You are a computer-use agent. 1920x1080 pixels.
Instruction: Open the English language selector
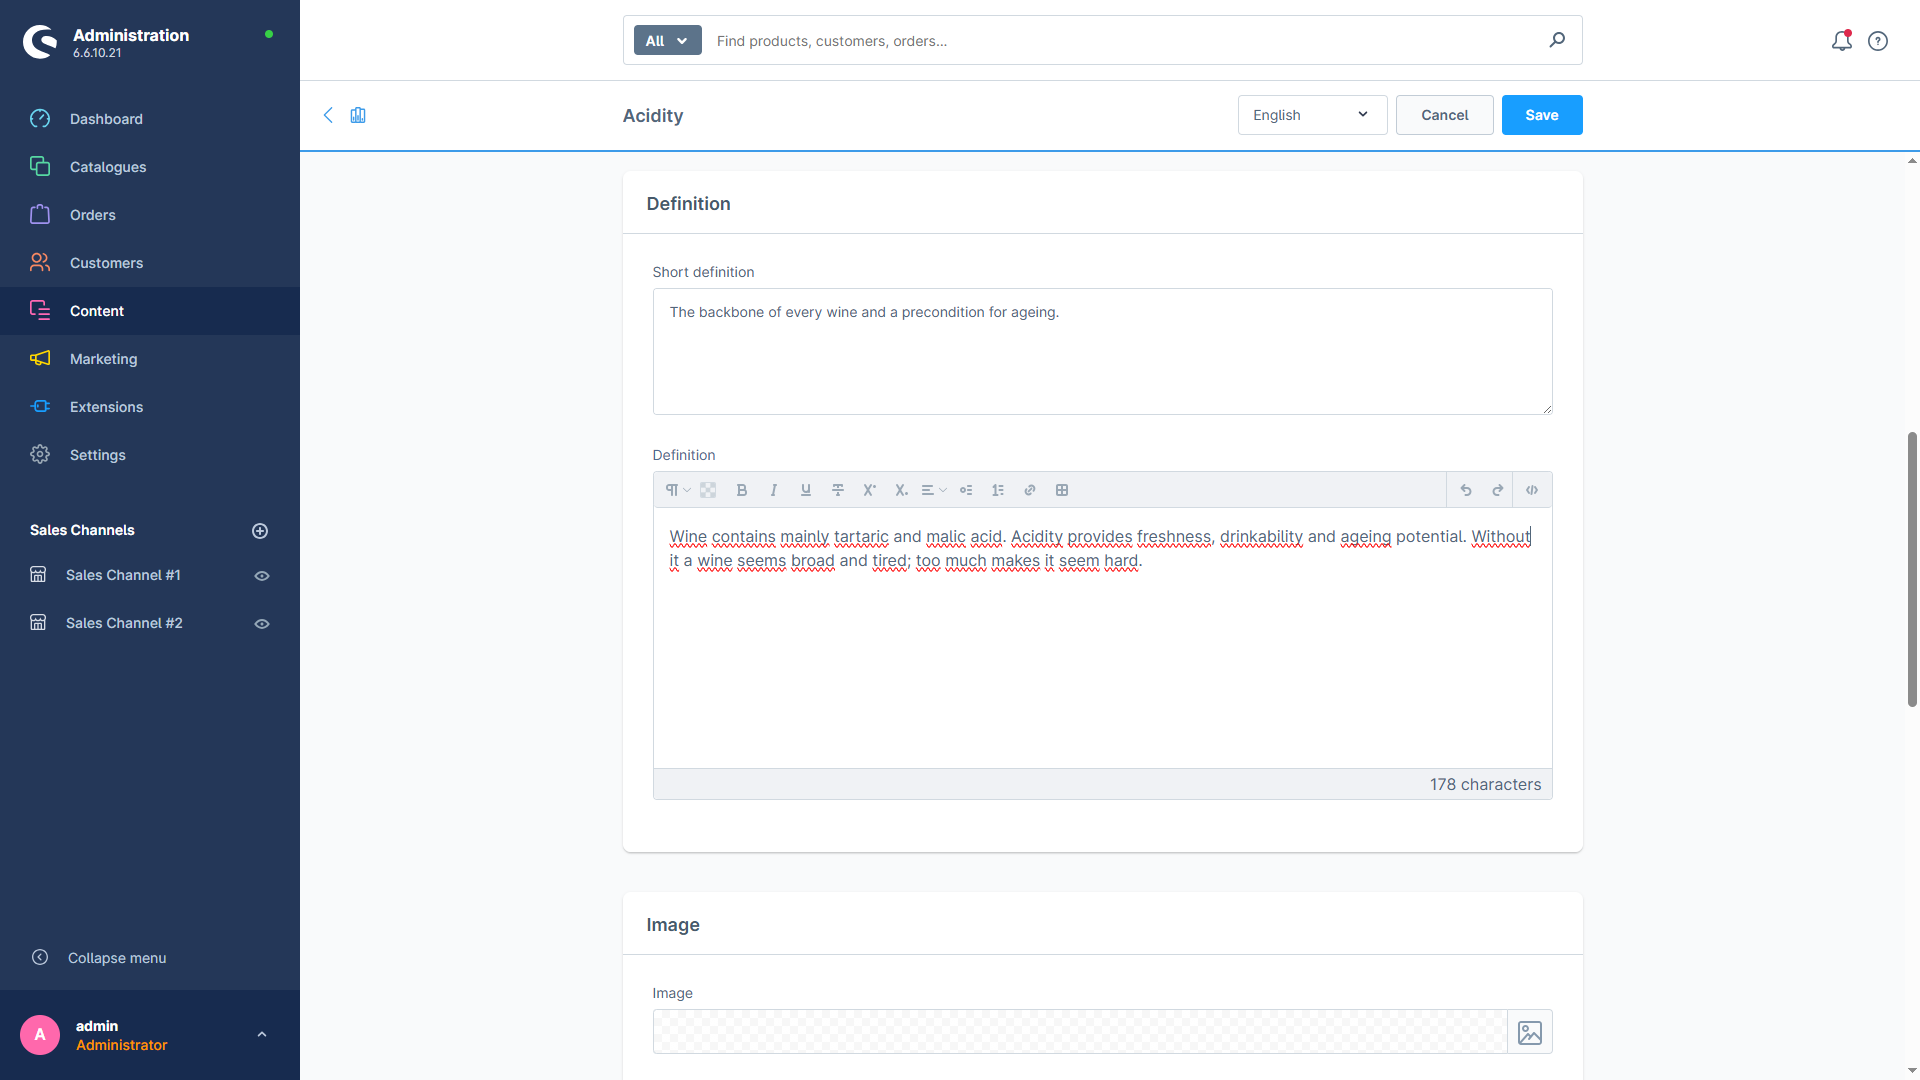pos(1312,115)
